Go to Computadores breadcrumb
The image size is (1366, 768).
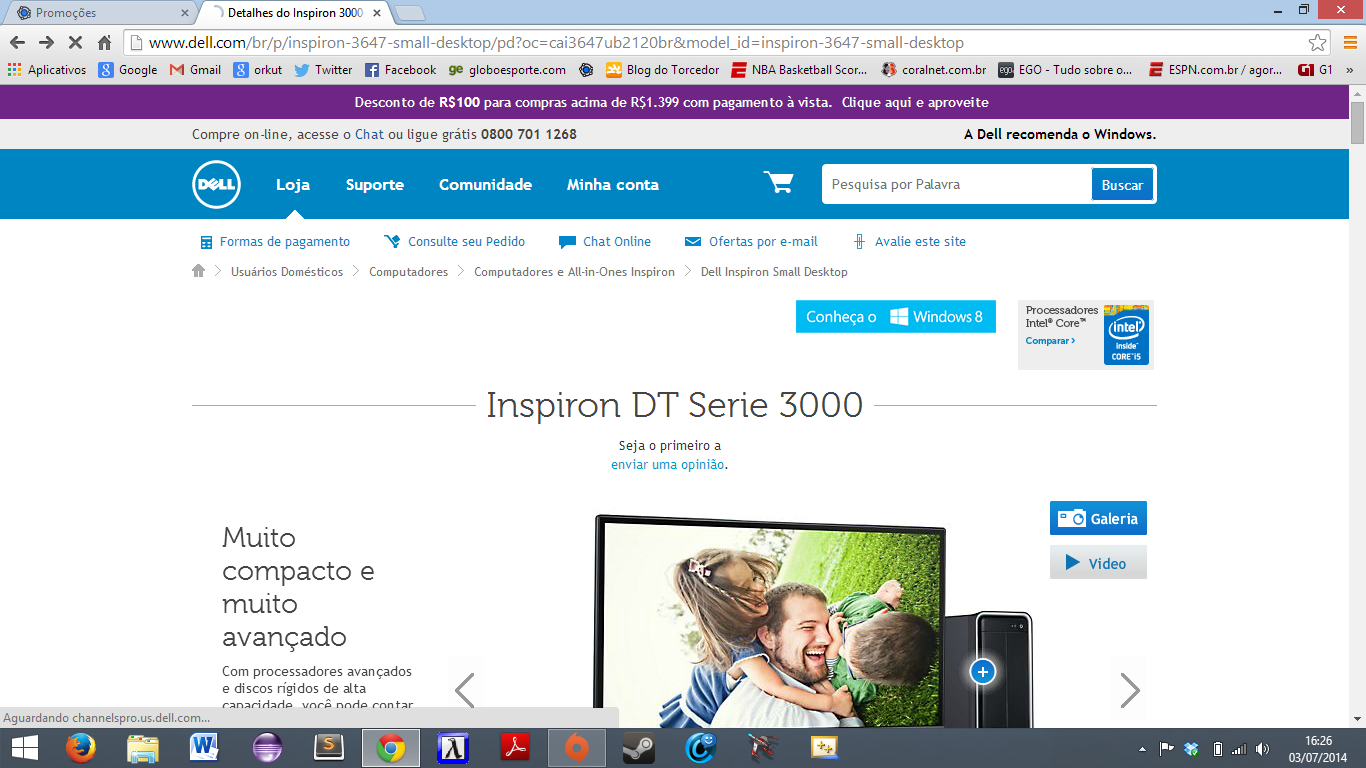point(408,271)
